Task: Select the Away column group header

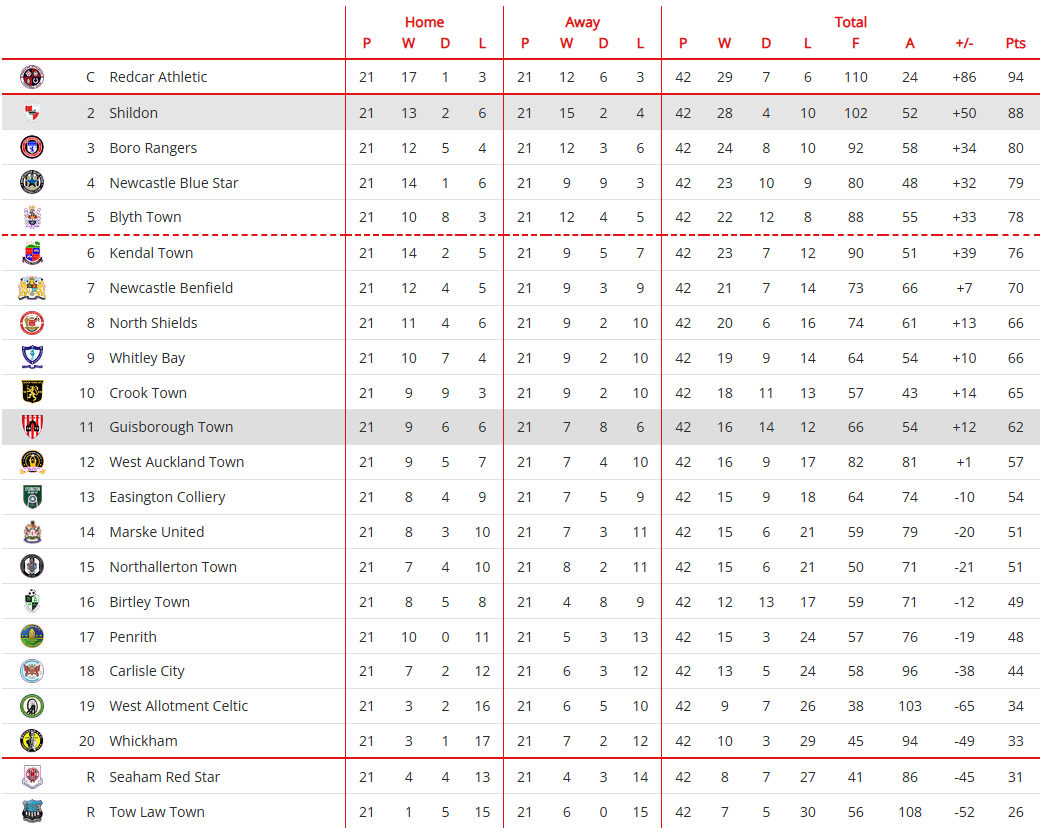Action: [x=582, y=22]
